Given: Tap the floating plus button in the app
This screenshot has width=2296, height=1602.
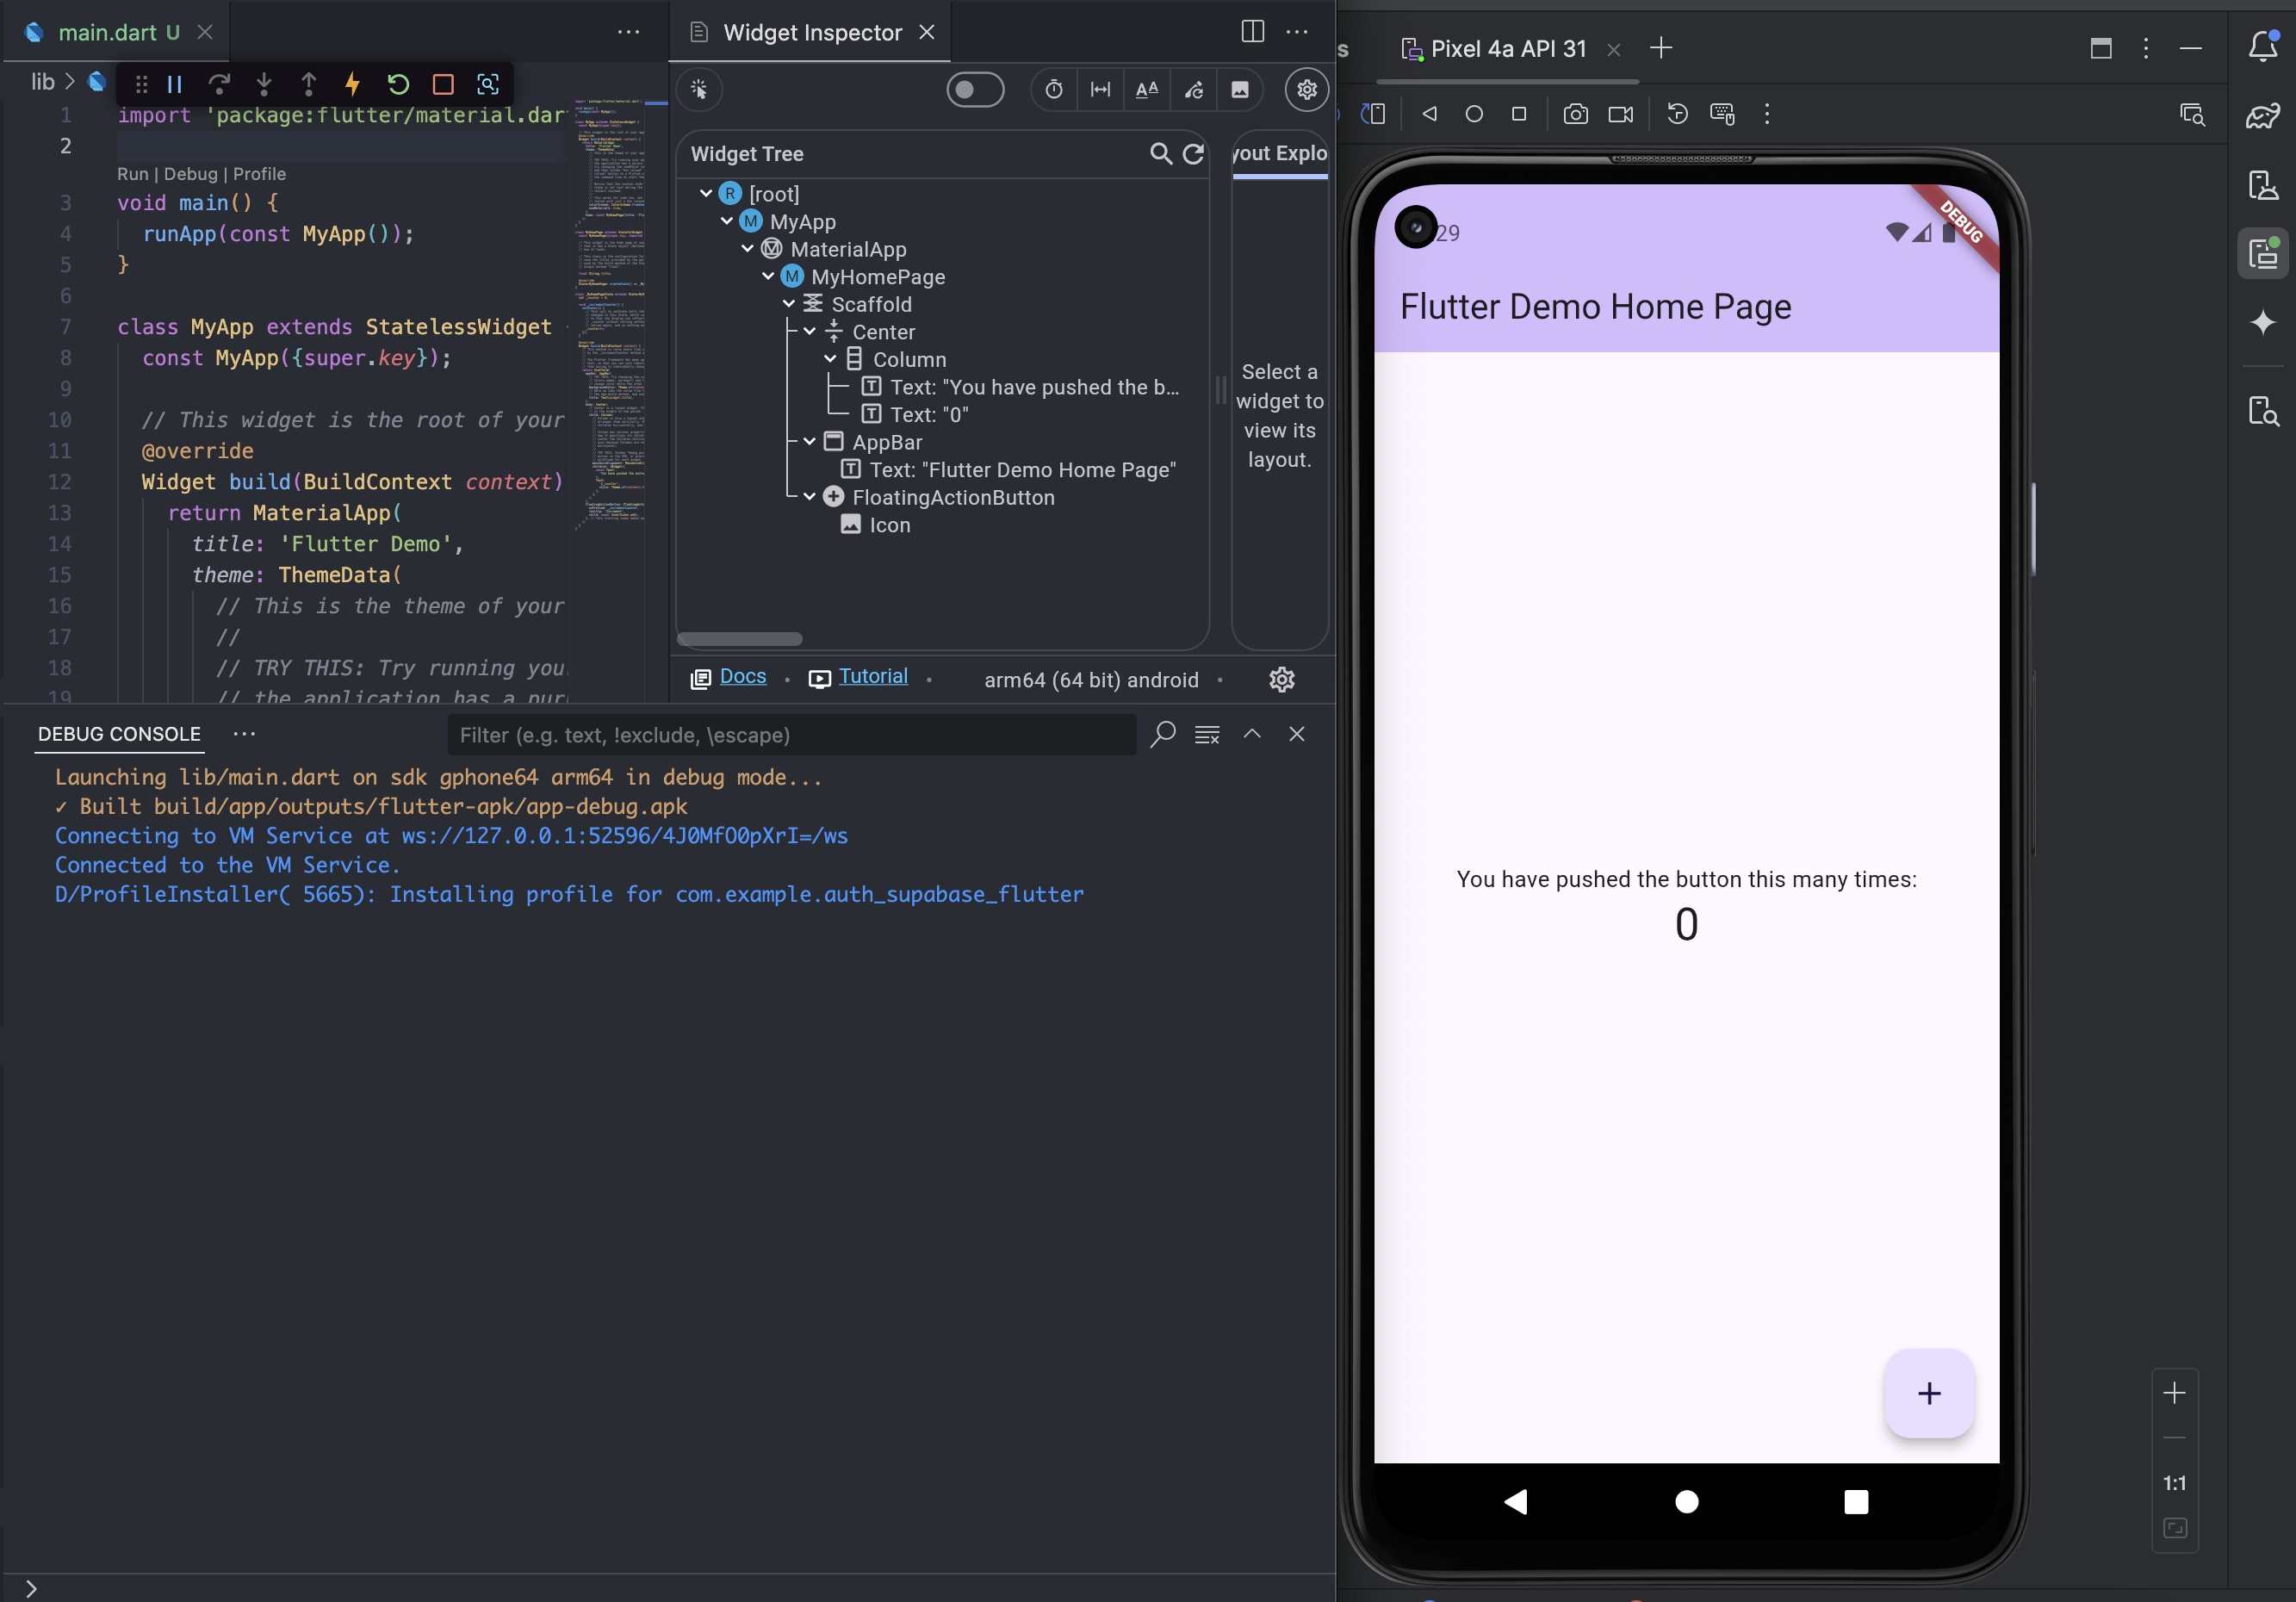Looking at the screenshot, I should coord(1929,1393).
